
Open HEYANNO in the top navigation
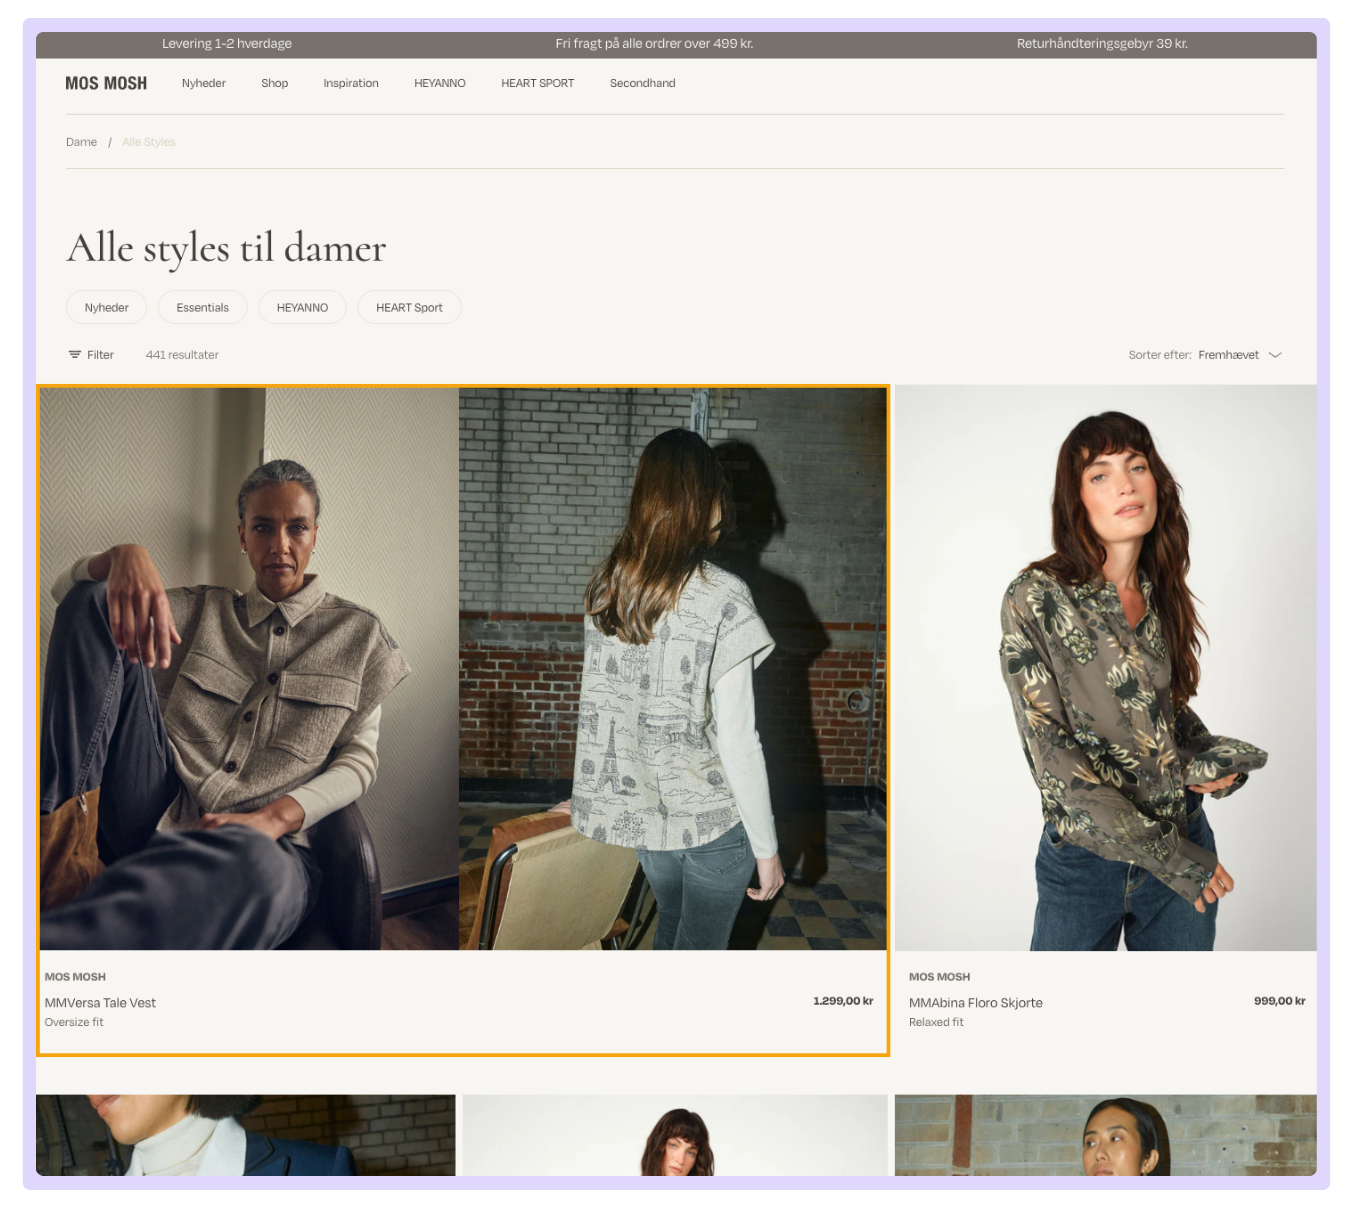[440, 84]
